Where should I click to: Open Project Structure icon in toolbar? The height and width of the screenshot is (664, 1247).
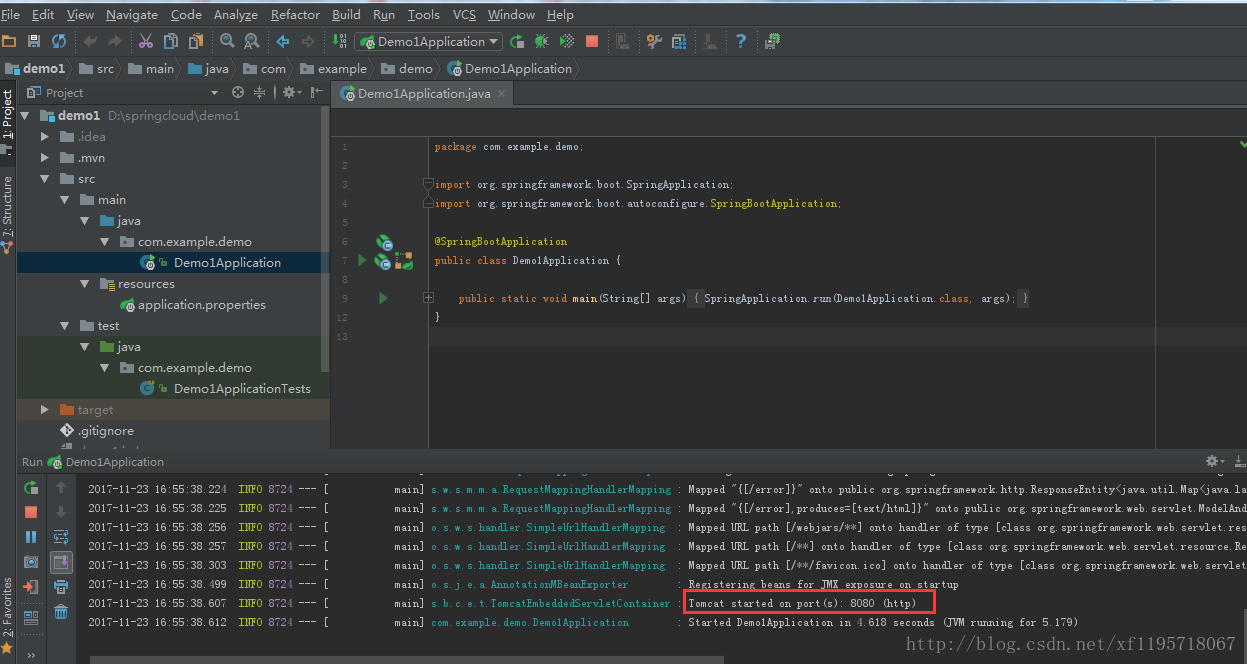tap(680, 41)
